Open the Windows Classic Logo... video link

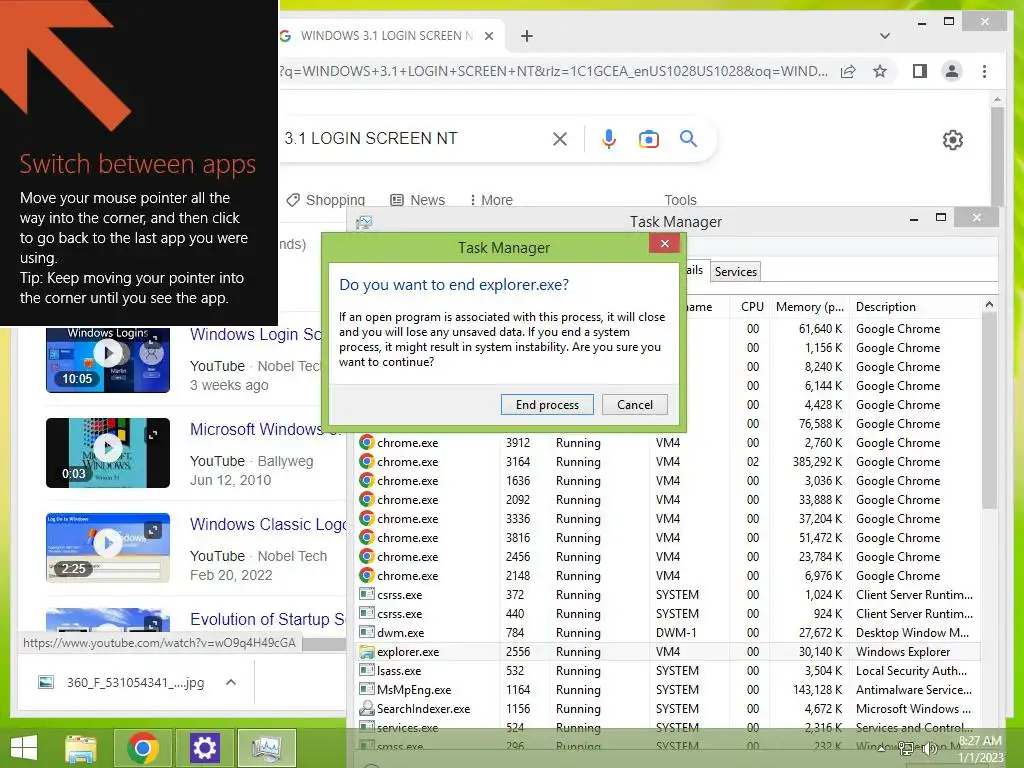click(x=268, y=524)
